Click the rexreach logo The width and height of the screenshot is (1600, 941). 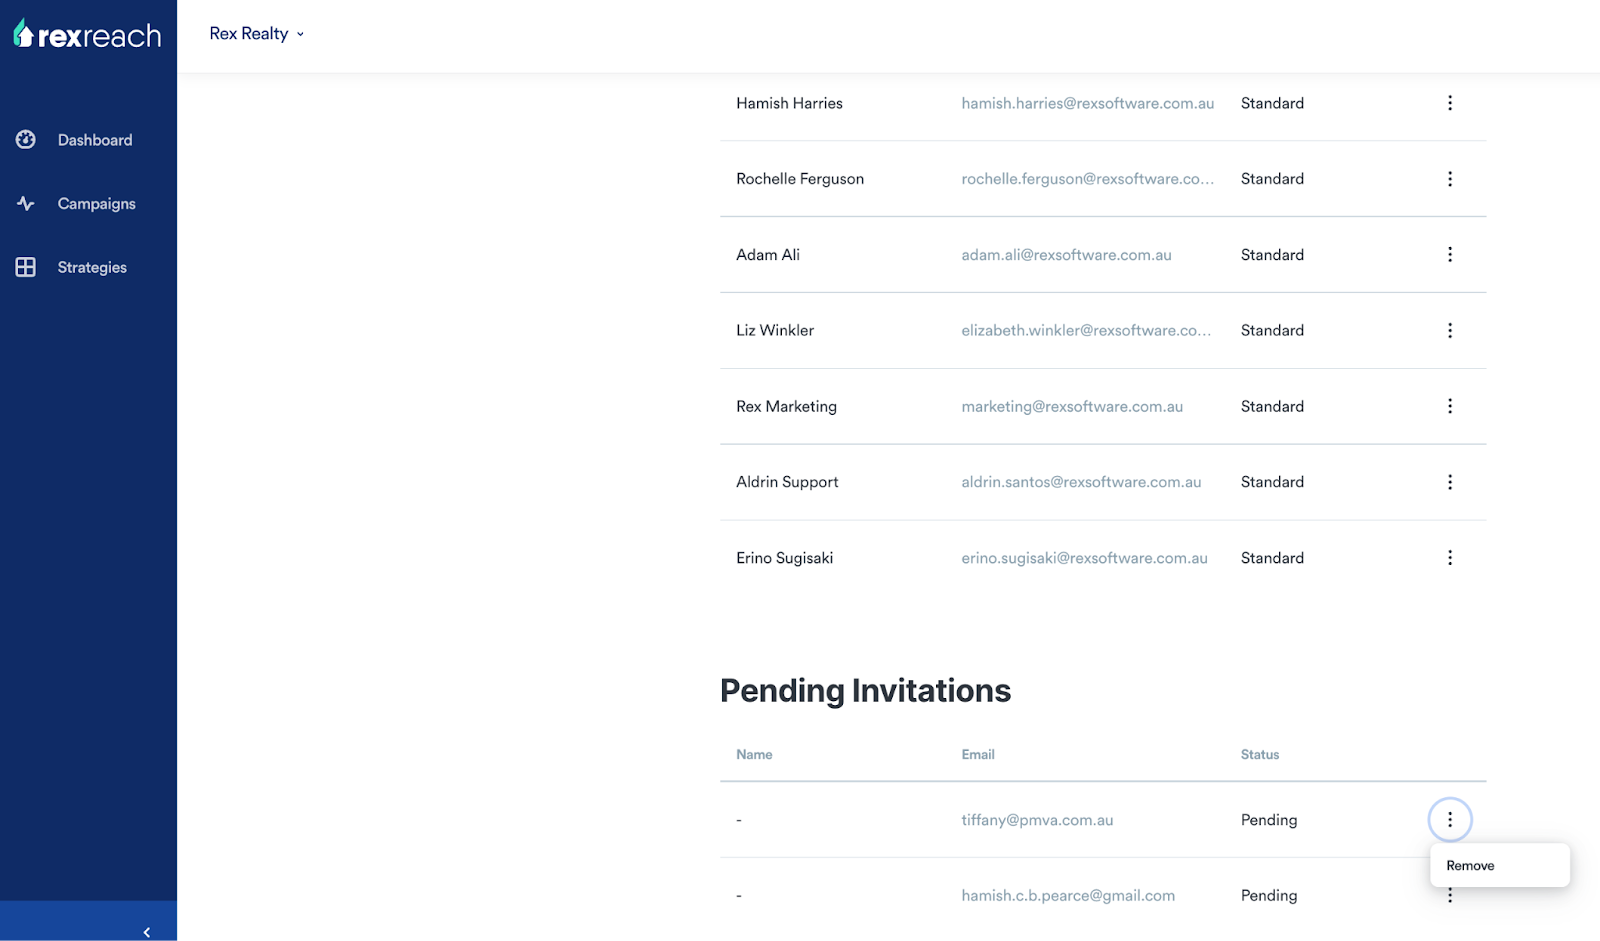pos(87,35)
